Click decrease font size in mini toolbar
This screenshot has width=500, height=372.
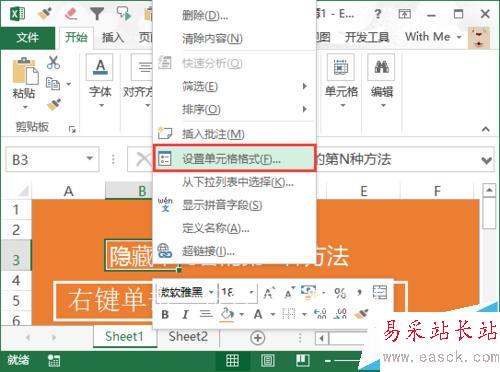(x=289, y=293)
